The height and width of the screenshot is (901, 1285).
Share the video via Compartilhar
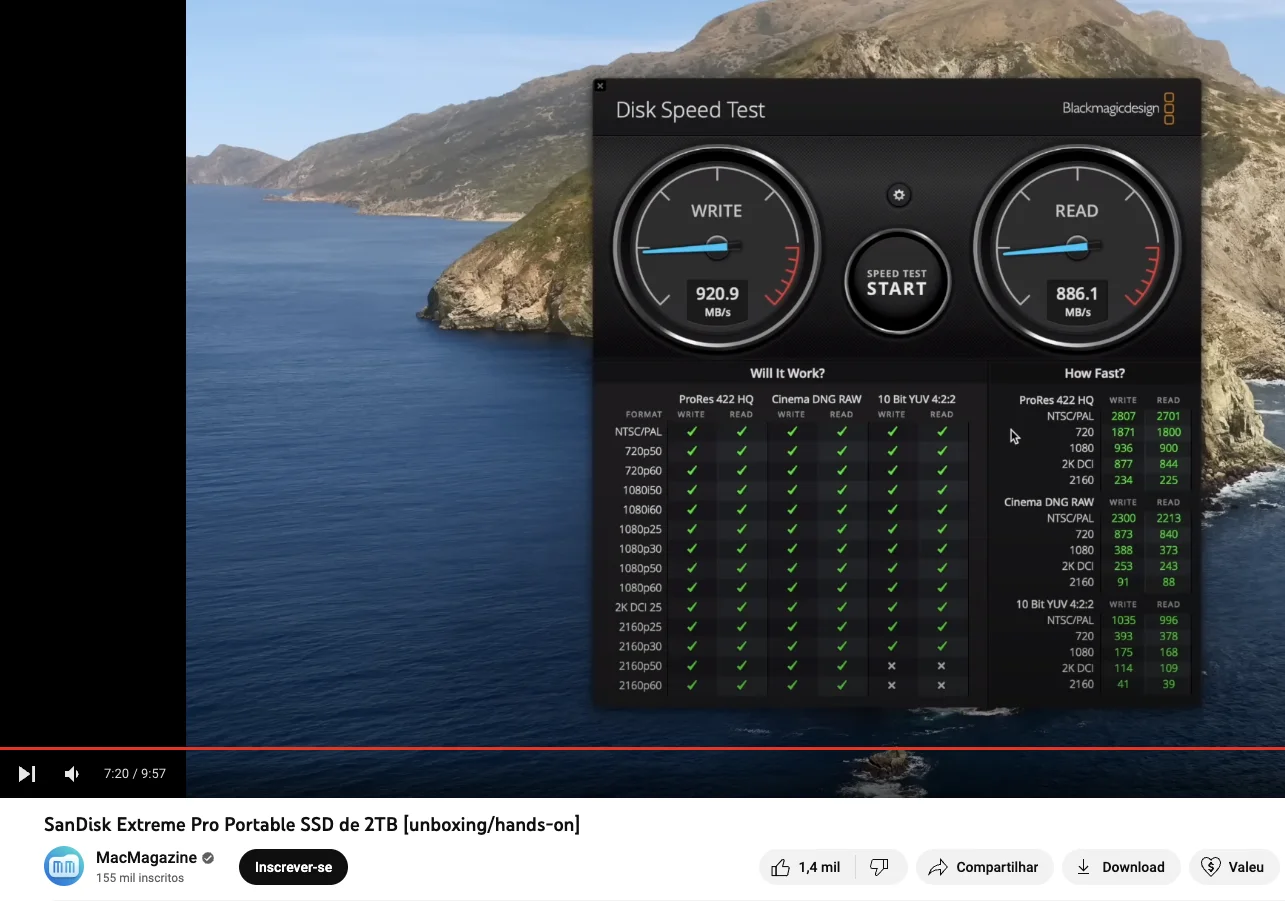coord(984,867)
